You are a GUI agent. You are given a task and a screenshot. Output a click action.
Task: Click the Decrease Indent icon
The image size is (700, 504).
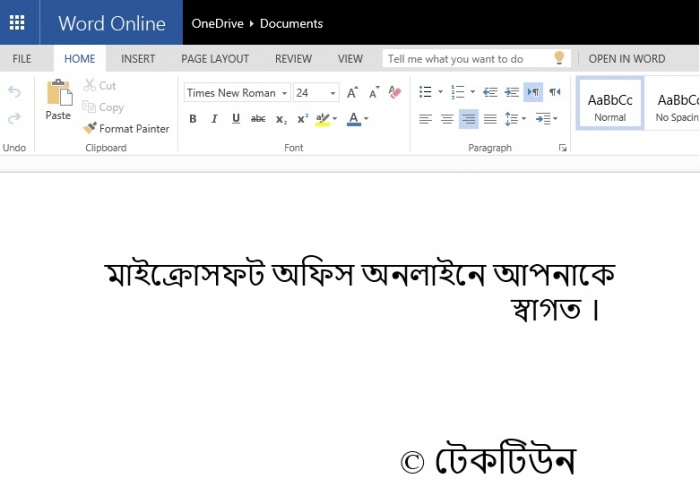(x=490, y=92)
